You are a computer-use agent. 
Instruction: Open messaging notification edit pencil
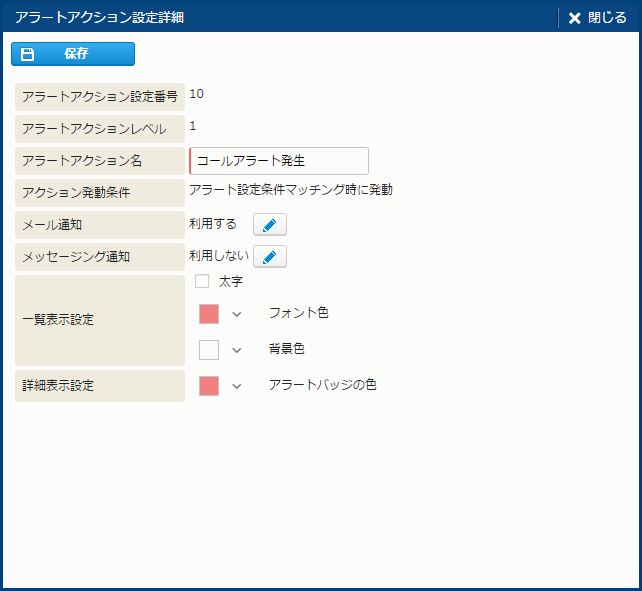tap(270, 257)
